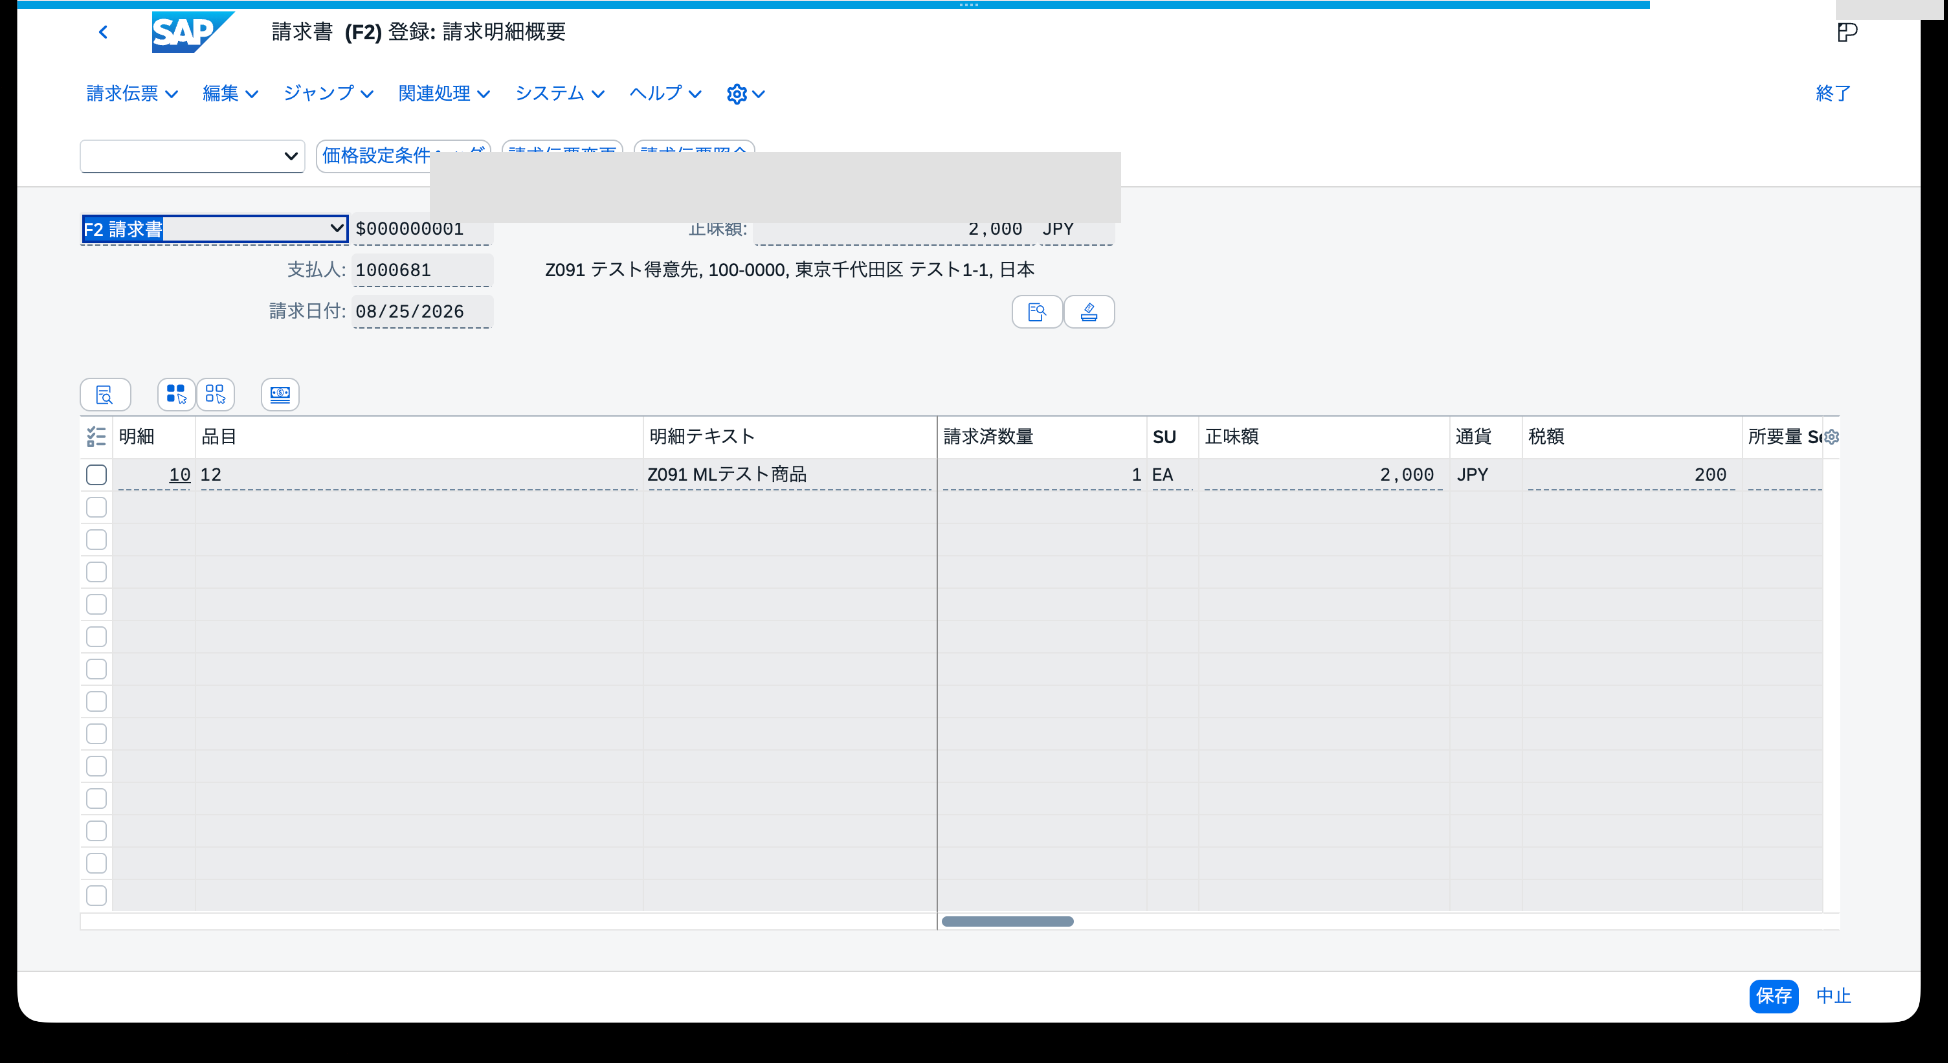This screenshot has height=1063, width=1948.
Task: Click the 通貨 column header
Action: (x=1486, y=437)
